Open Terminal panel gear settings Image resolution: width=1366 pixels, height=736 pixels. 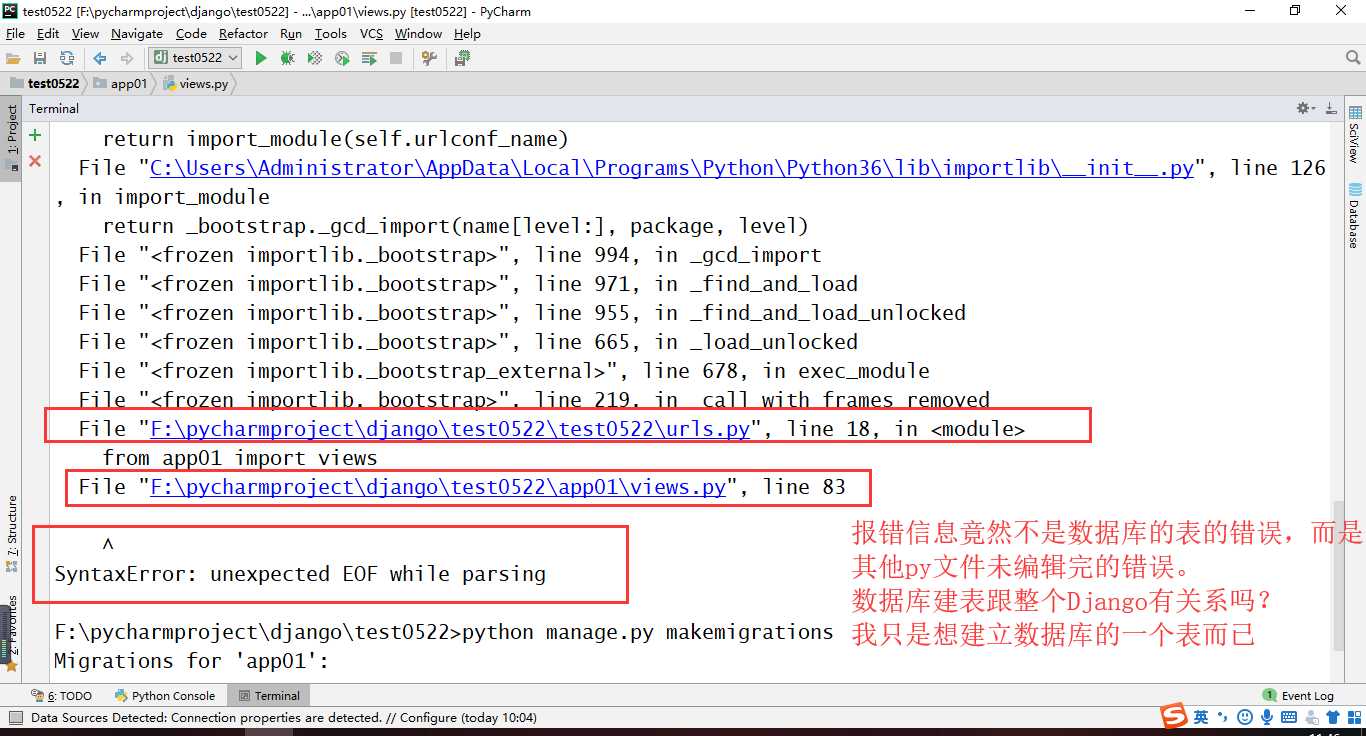[1305, 108]
